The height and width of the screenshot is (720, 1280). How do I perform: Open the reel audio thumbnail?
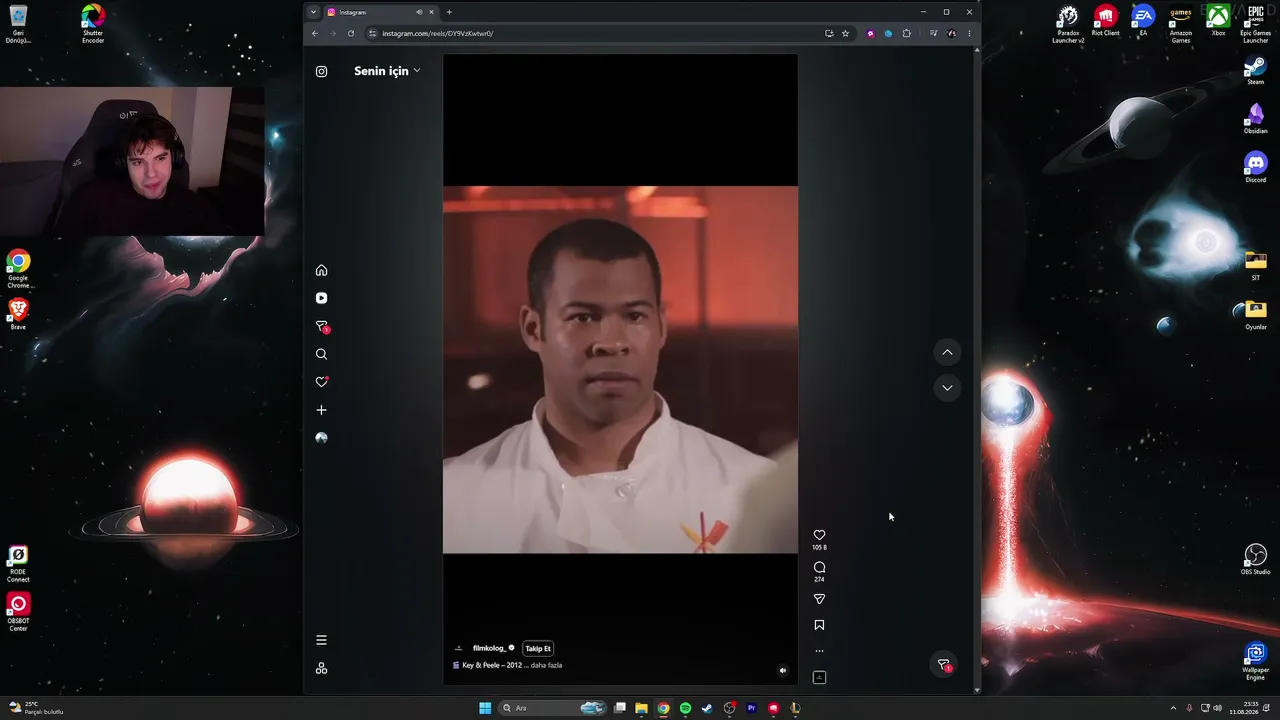(819, 677)
